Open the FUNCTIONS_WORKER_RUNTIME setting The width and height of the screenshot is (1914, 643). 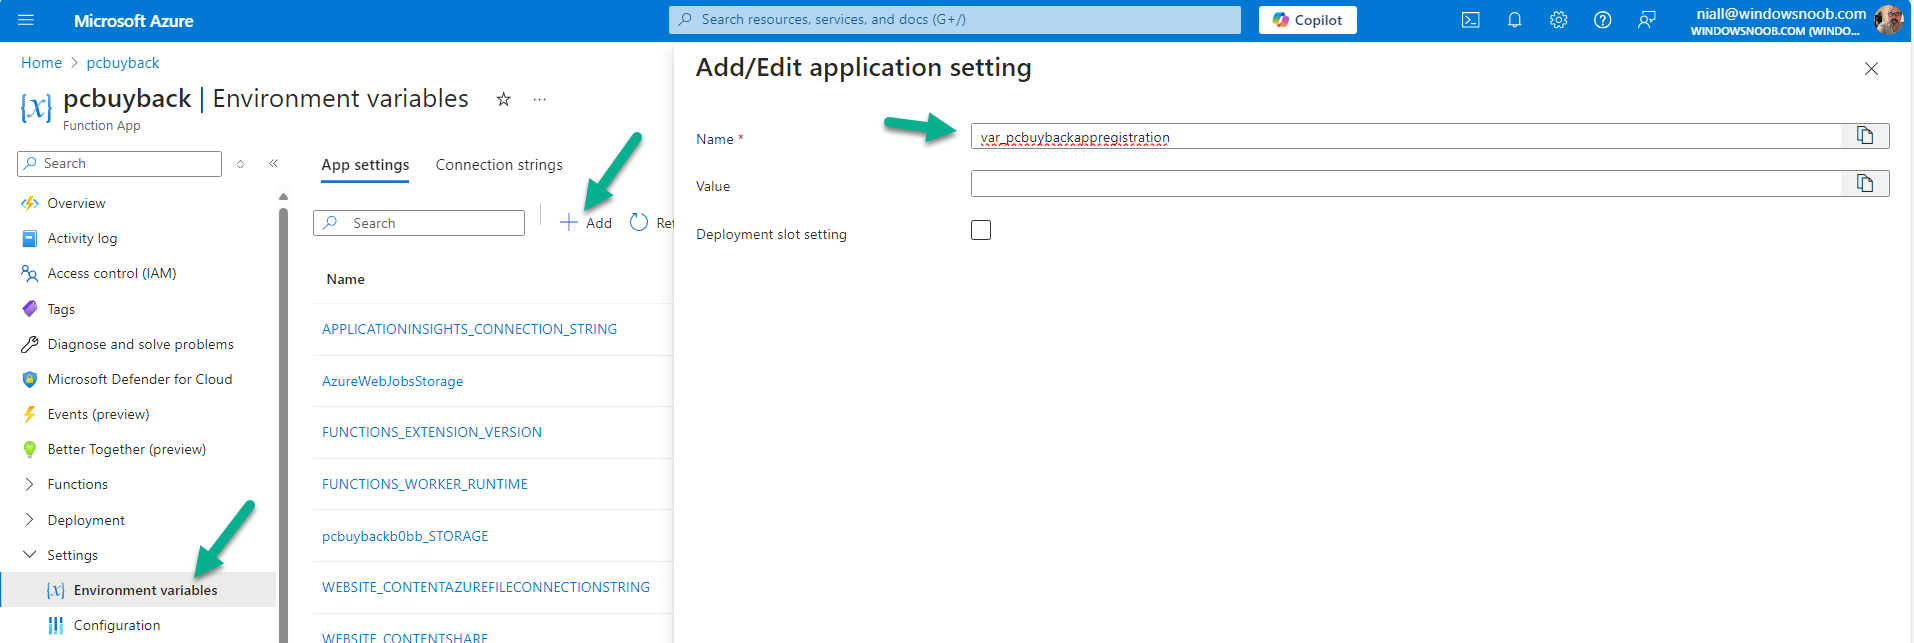(x=425, y=484)
